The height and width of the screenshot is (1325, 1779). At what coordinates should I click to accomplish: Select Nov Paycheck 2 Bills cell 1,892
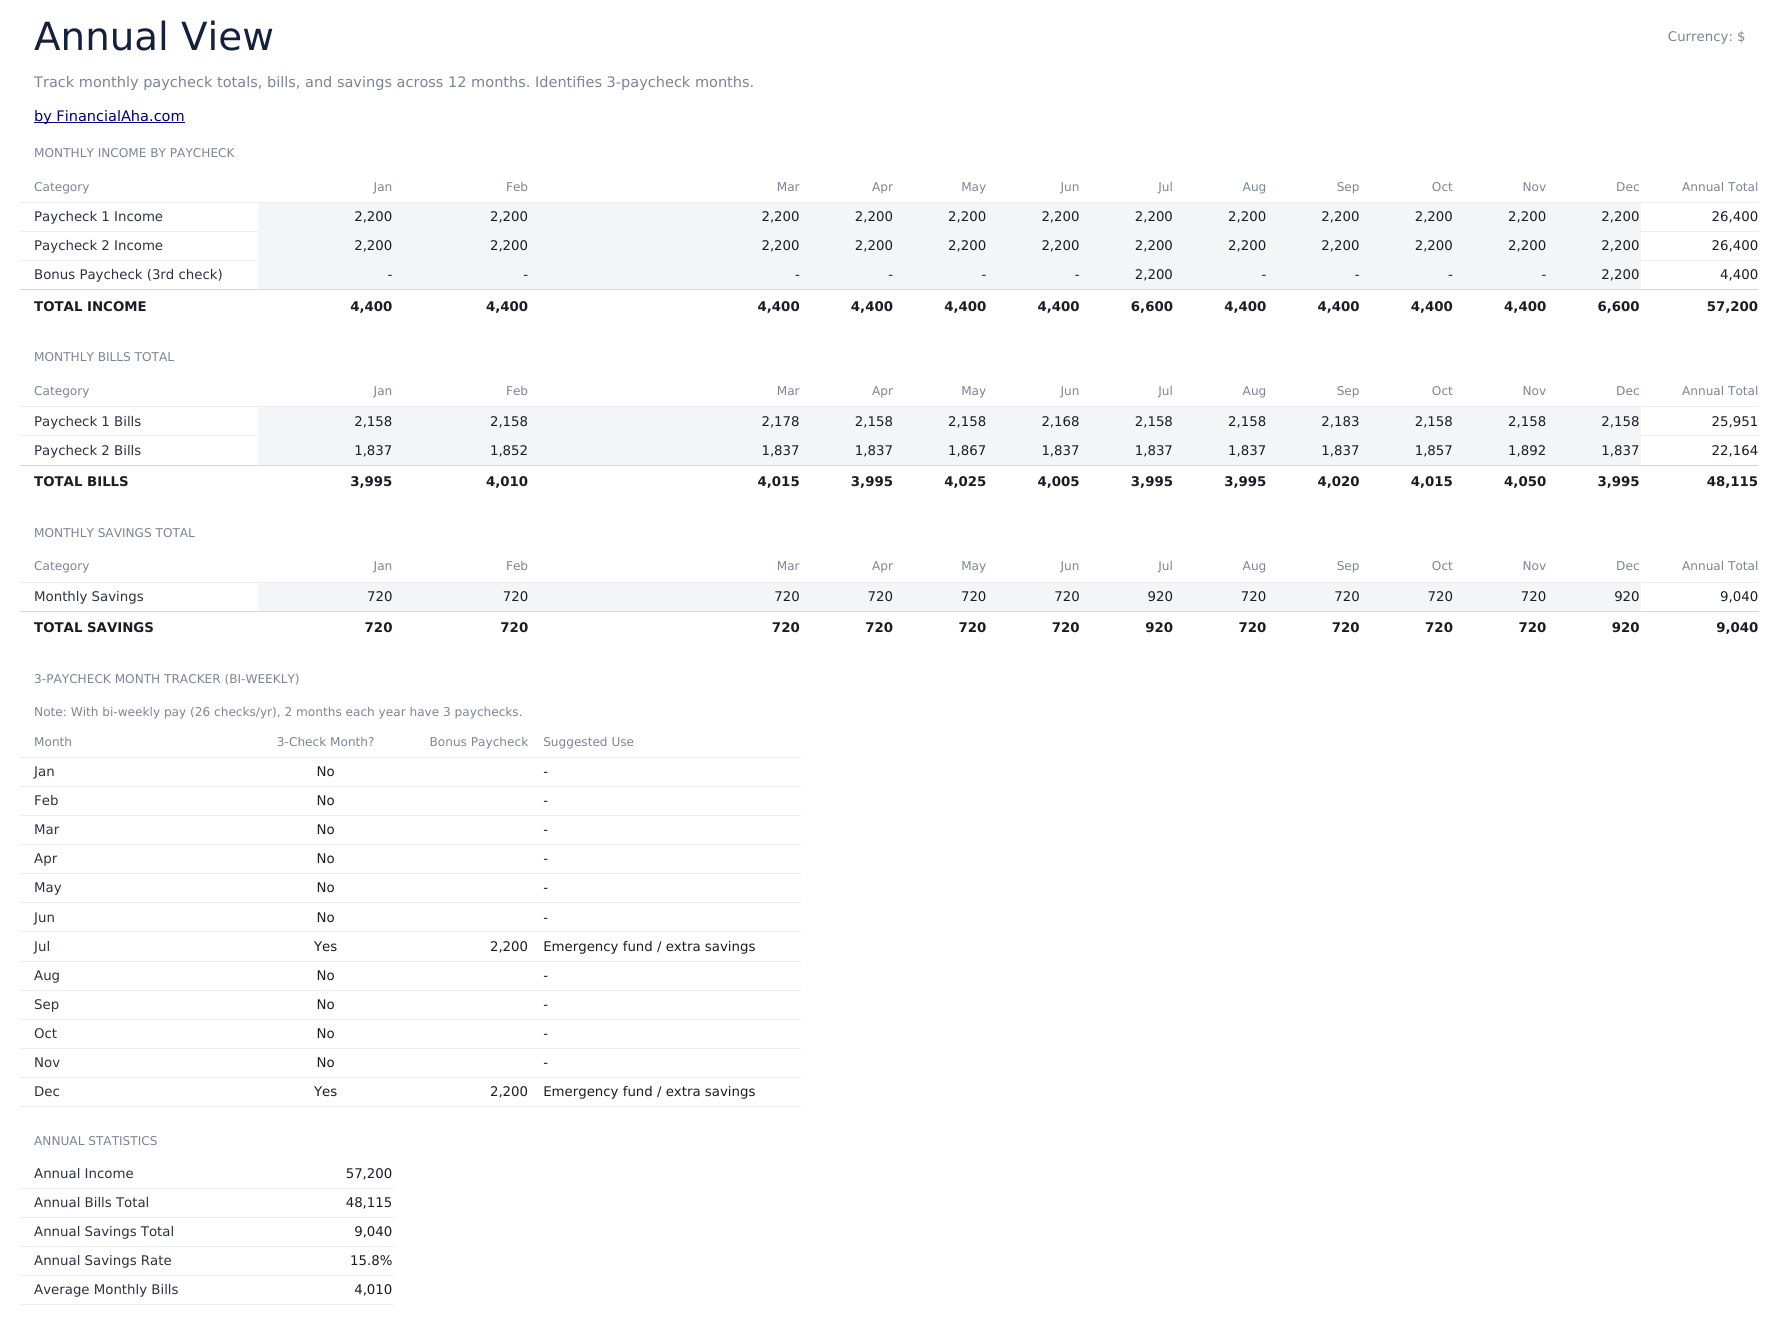coord(1527,451)
